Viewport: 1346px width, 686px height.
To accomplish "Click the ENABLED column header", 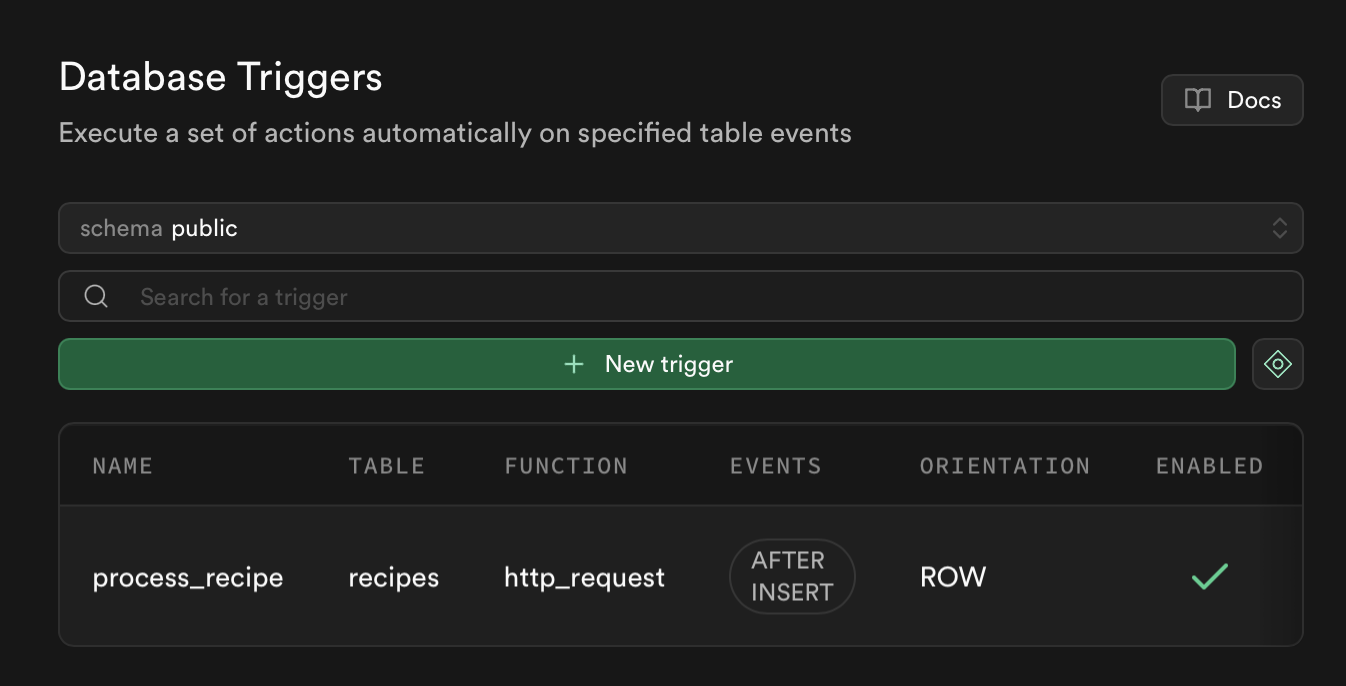I will pos(1209,466).
